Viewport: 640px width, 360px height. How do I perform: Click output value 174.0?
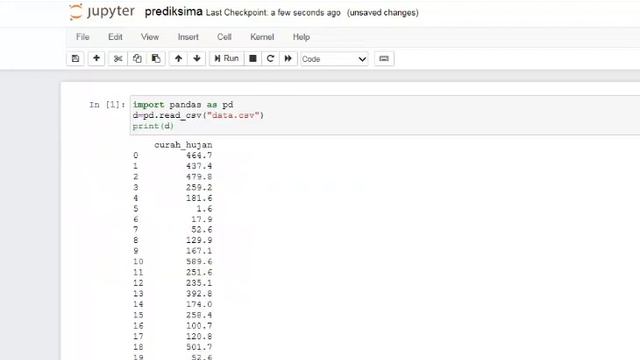(x=199, y=304)
